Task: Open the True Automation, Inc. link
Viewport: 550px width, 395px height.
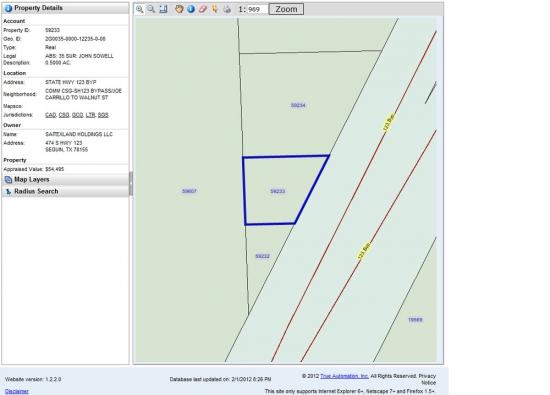Action: [344, 376]
